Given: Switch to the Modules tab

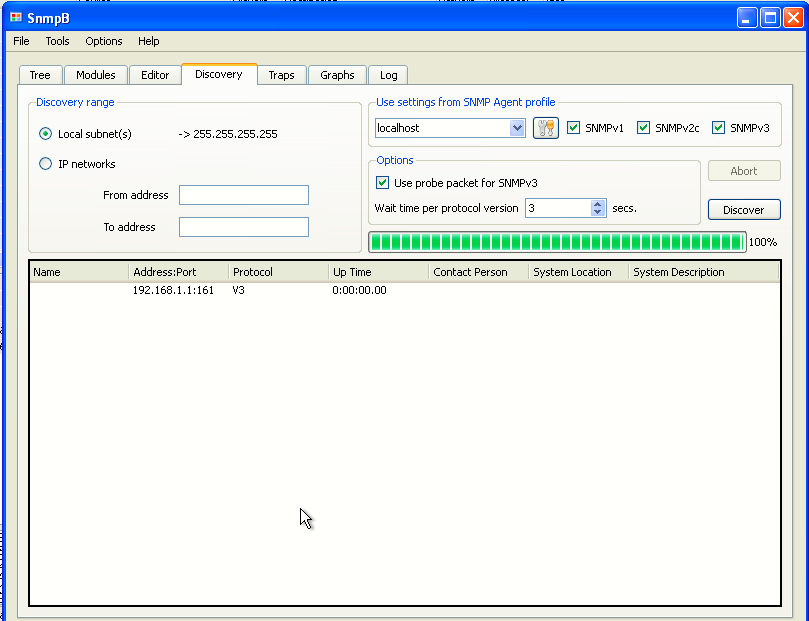Looking at the screenshot, I should [95, 75].
